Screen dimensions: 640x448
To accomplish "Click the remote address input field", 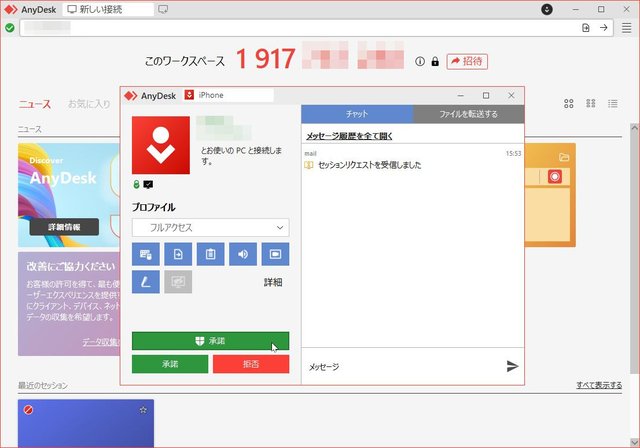I will pos(298,28).
